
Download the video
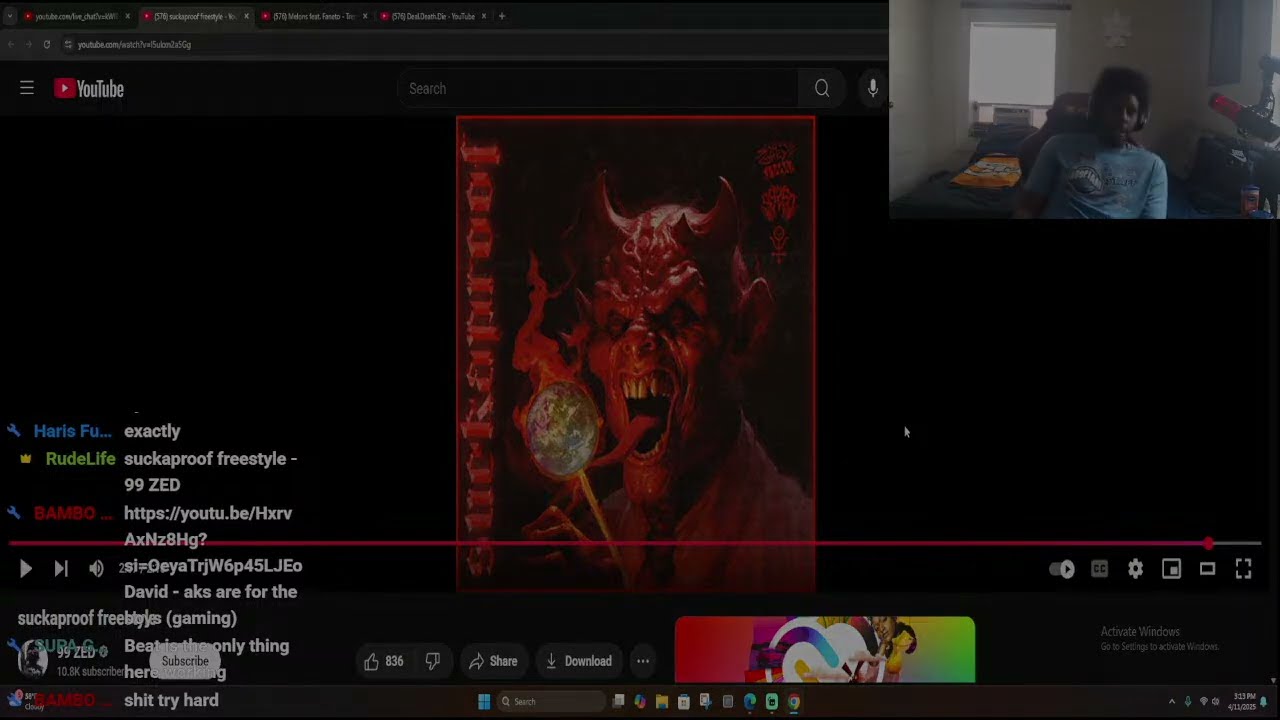click(578, 661)
